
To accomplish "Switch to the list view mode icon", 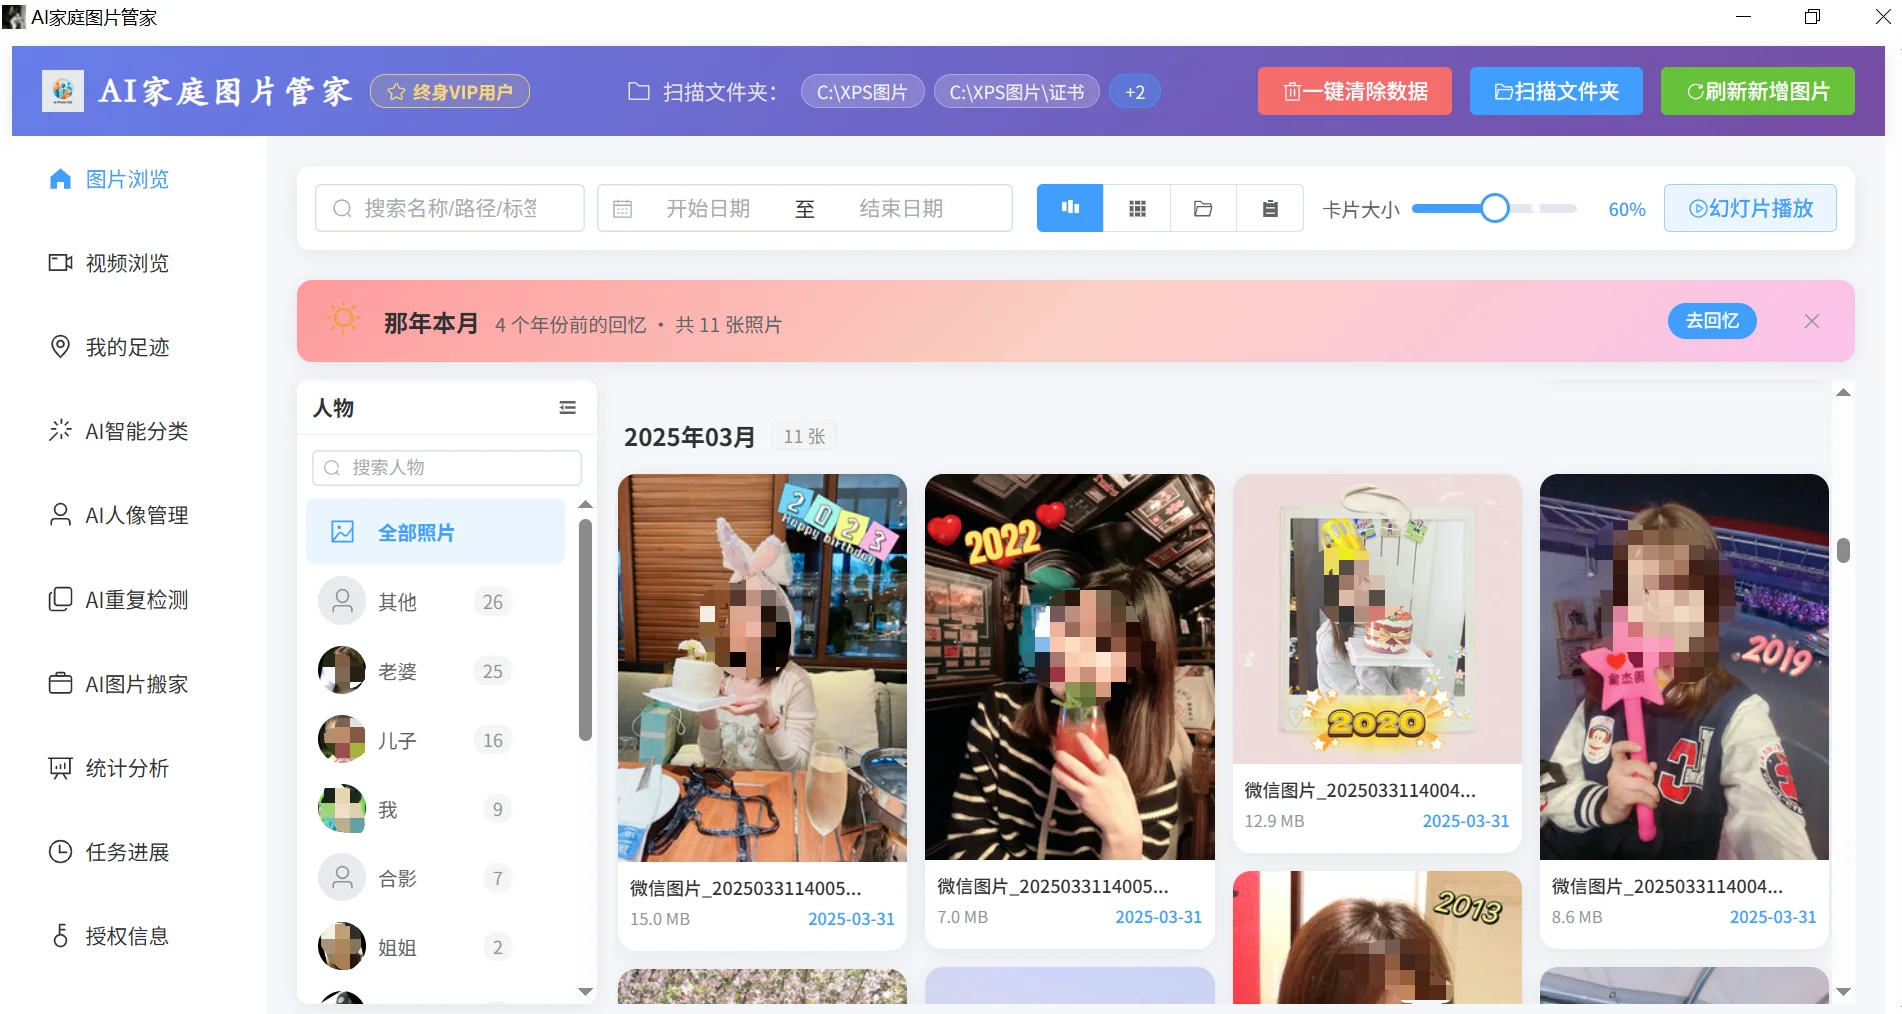I will [x=1270, y=208].
